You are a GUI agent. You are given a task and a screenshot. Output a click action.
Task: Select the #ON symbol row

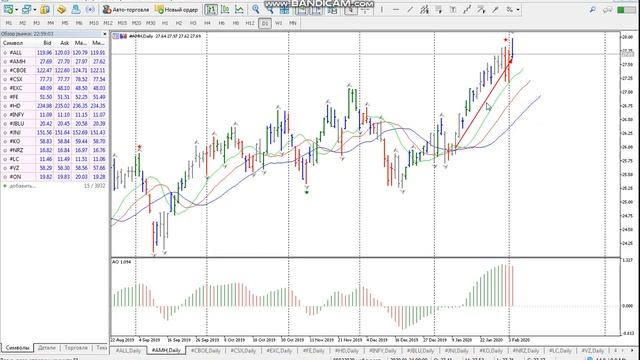54,177
